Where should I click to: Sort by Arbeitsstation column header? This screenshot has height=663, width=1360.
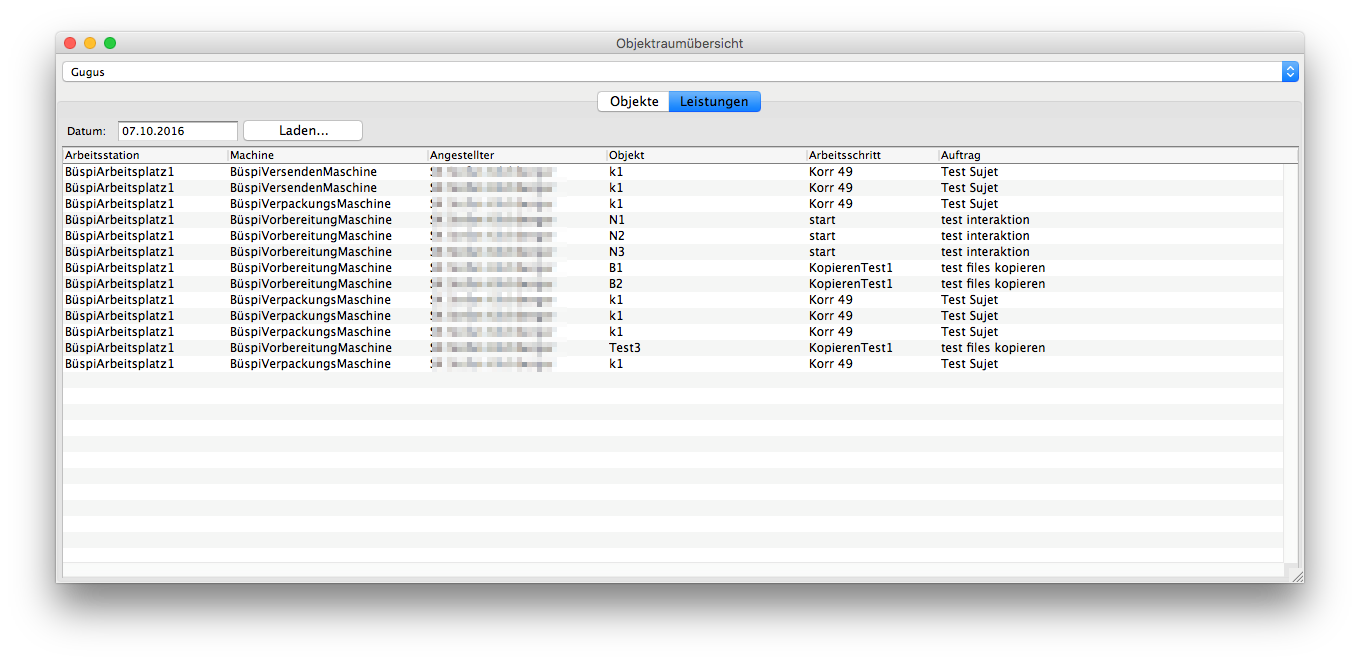145,156
